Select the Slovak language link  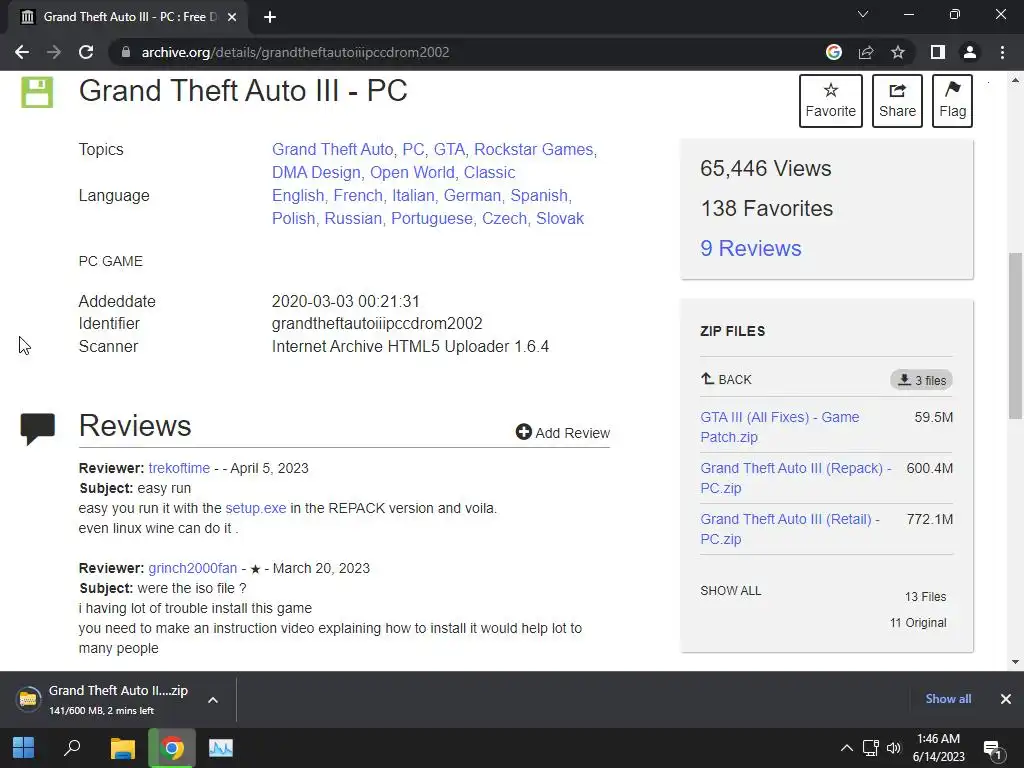[560, 218]
